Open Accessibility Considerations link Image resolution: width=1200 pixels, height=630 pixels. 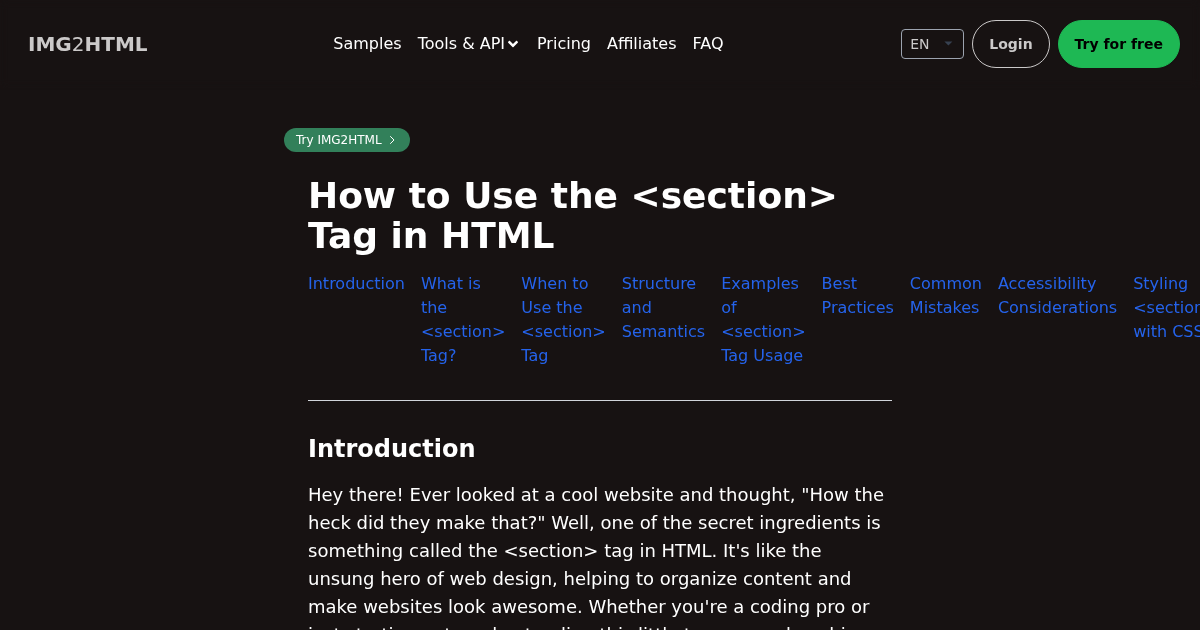click(1056, 296)
